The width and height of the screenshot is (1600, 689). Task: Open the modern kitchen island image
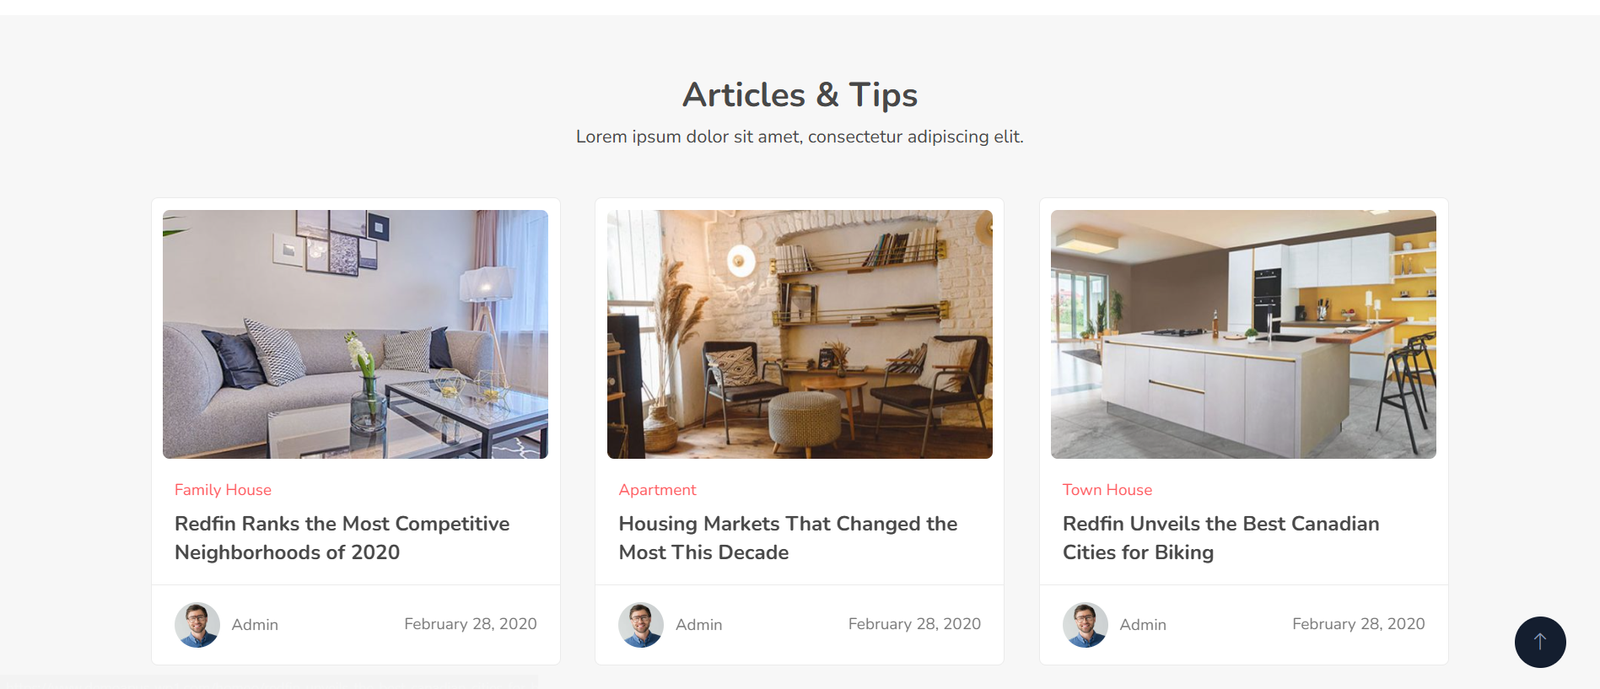coord(1243,334)
